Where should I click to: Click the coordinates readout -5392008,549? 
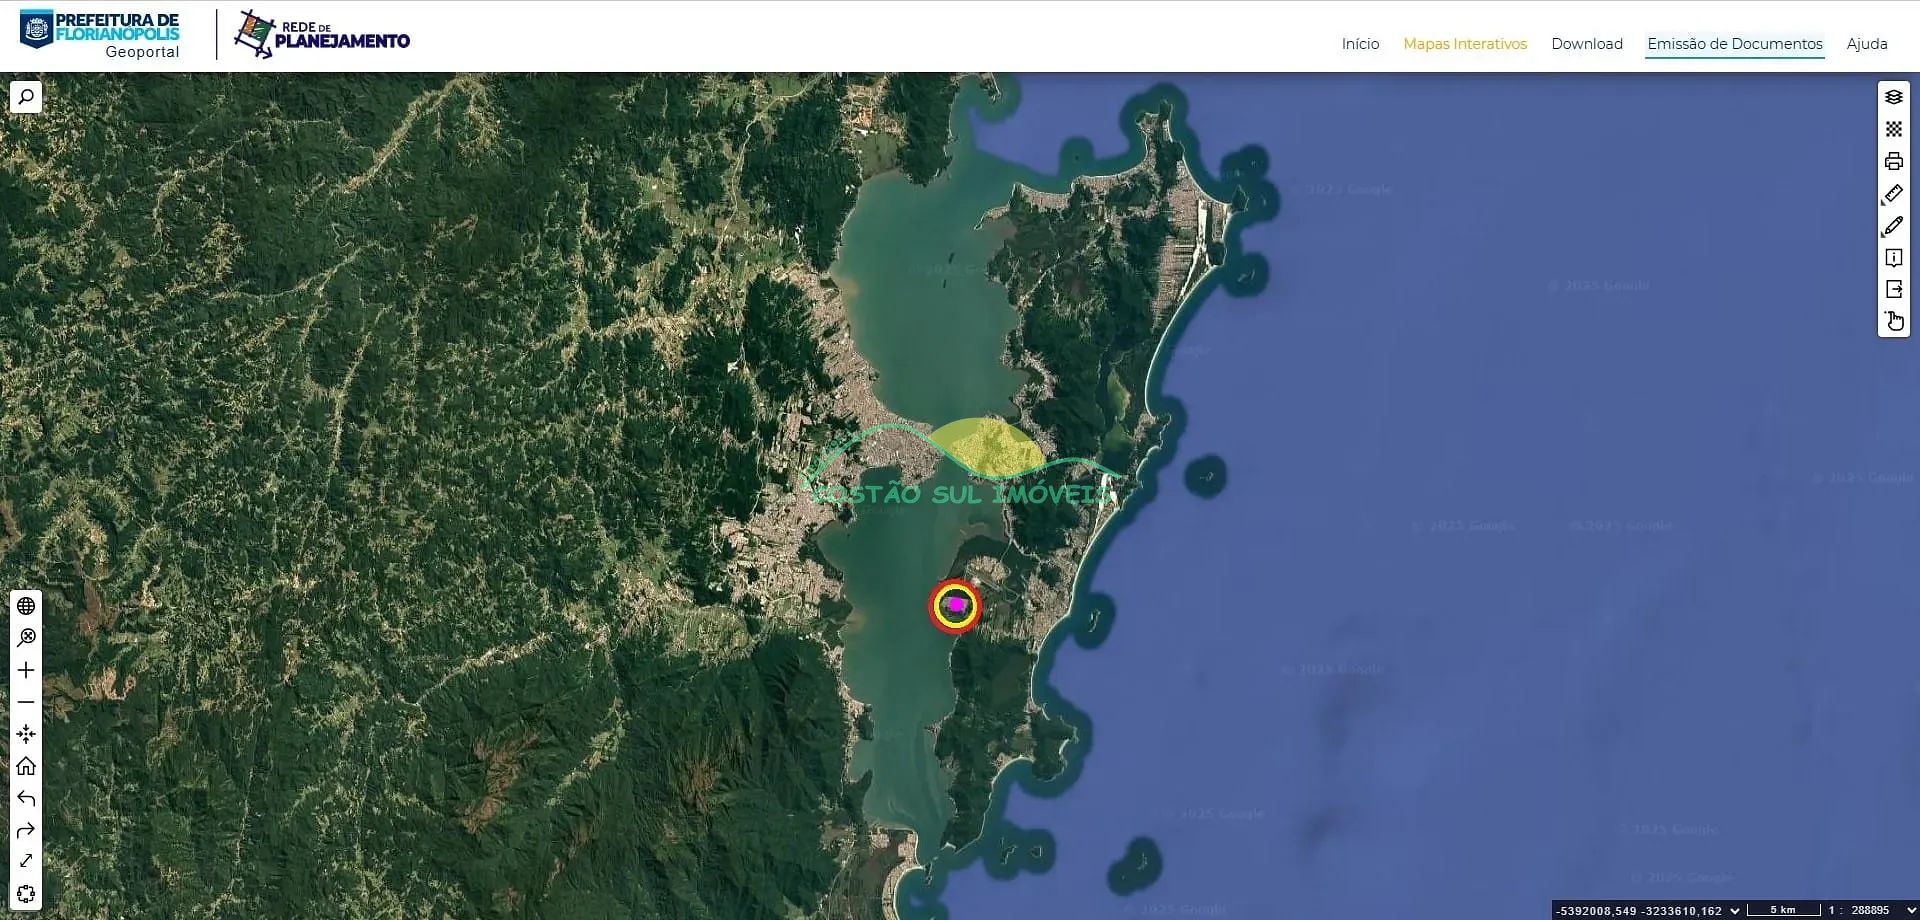[1596, 911]
